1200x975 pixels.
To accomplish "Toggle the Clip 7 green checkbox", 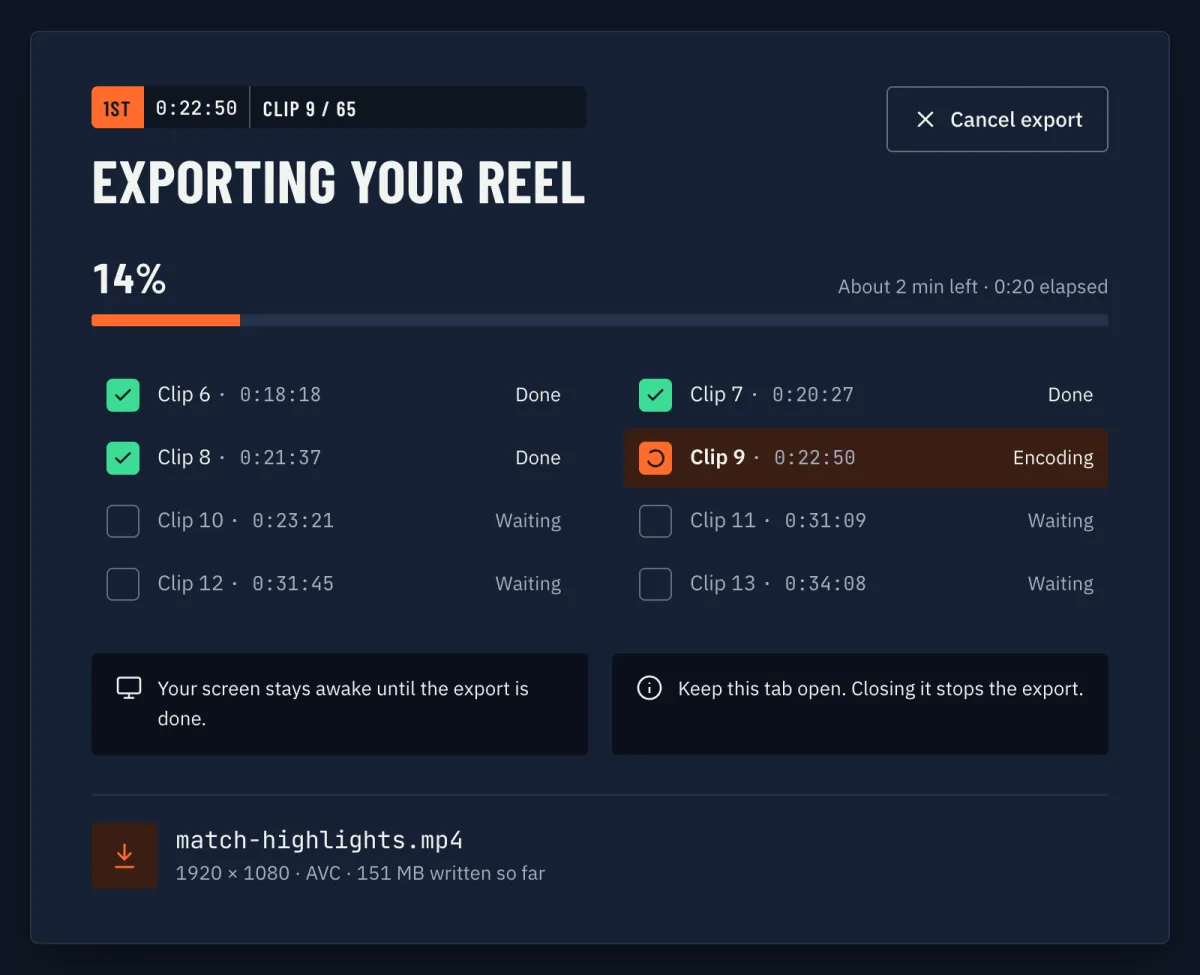I will pos(655,395).
